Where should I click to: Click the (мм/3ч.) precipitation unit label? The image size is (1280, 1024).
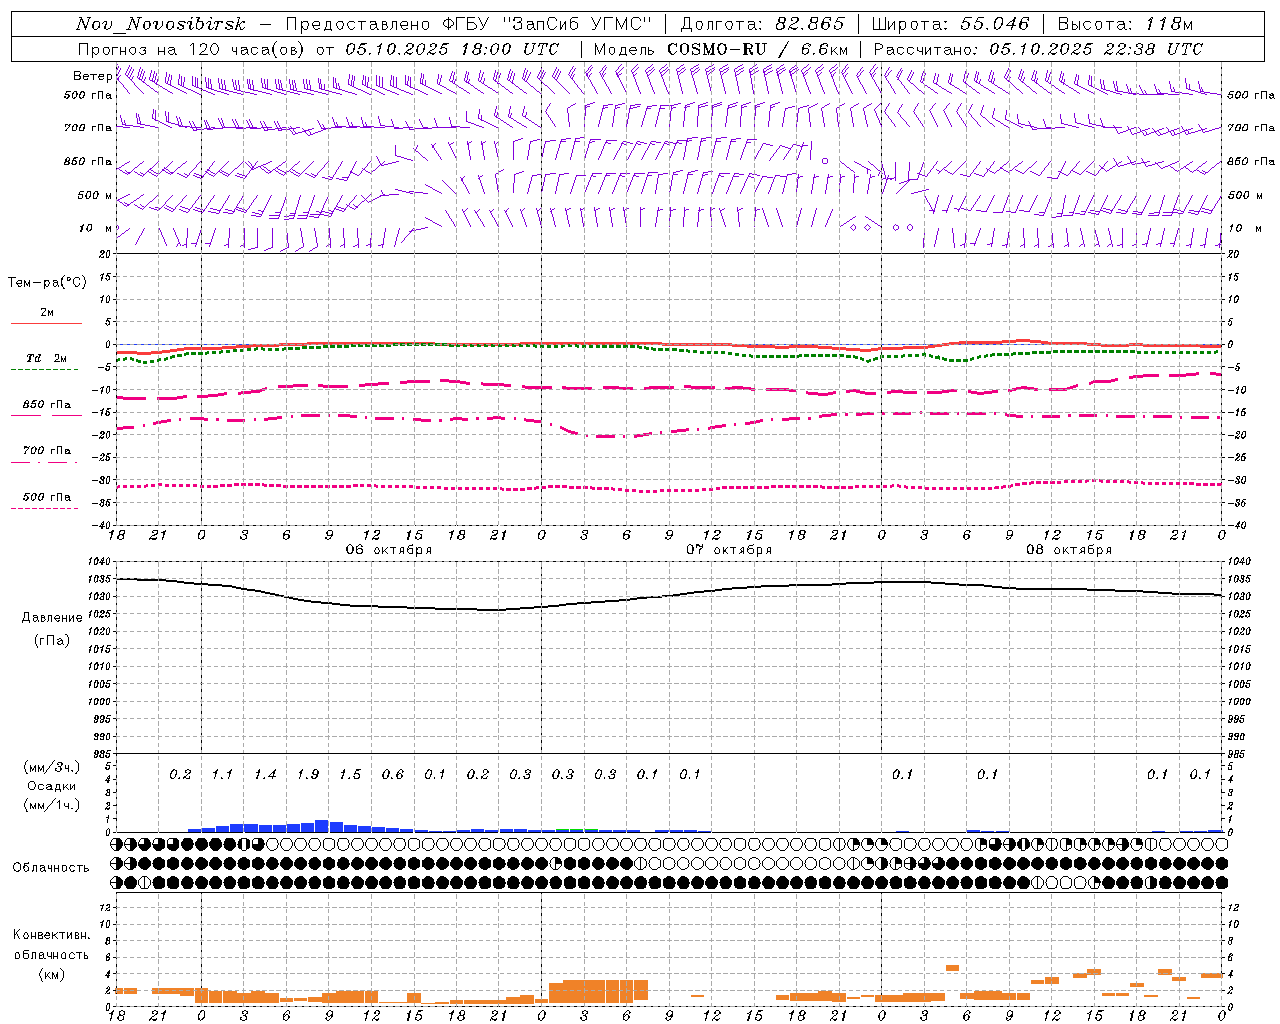52,767
